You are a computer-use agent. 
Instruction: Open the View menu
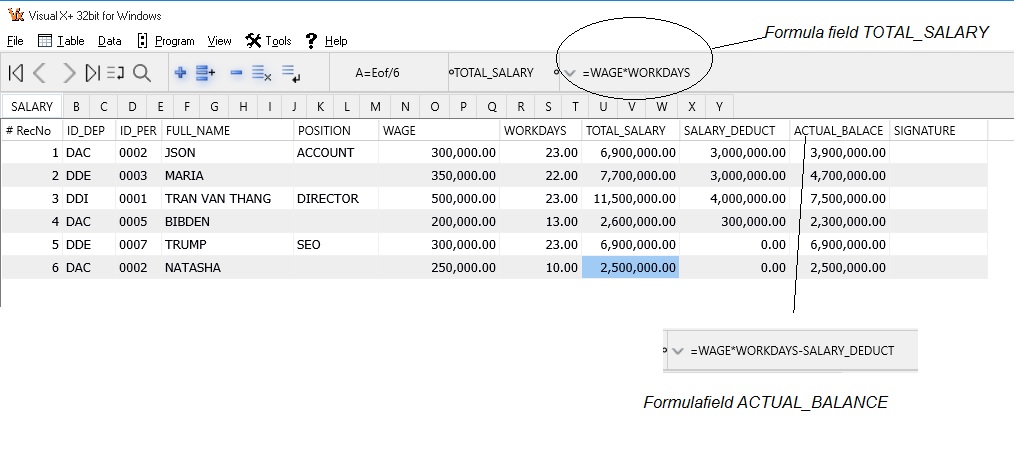coord(219,41)
